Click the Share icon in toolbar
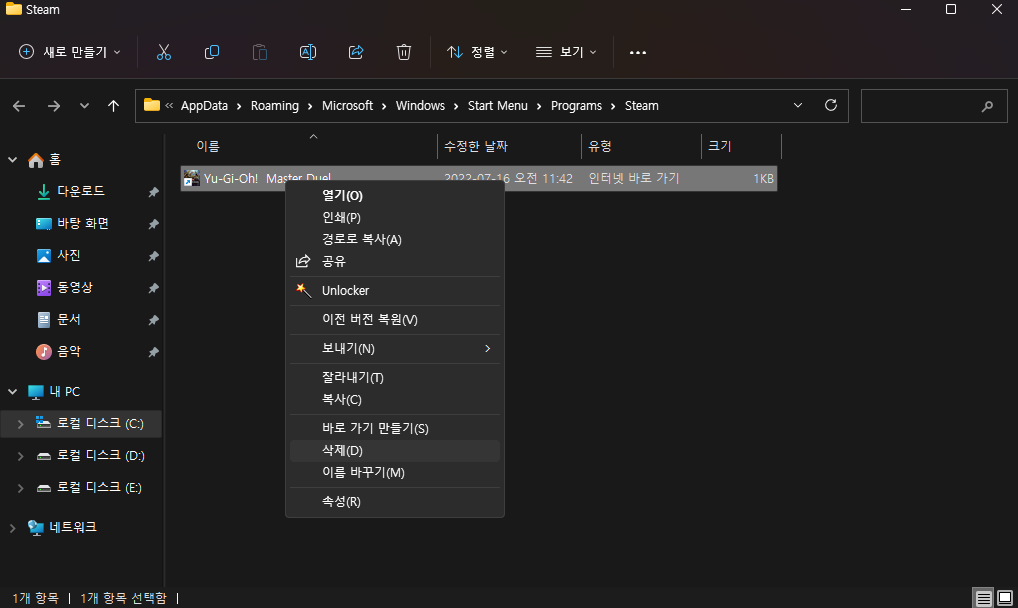Screen dimensions: 1018x608 point(356,52)
